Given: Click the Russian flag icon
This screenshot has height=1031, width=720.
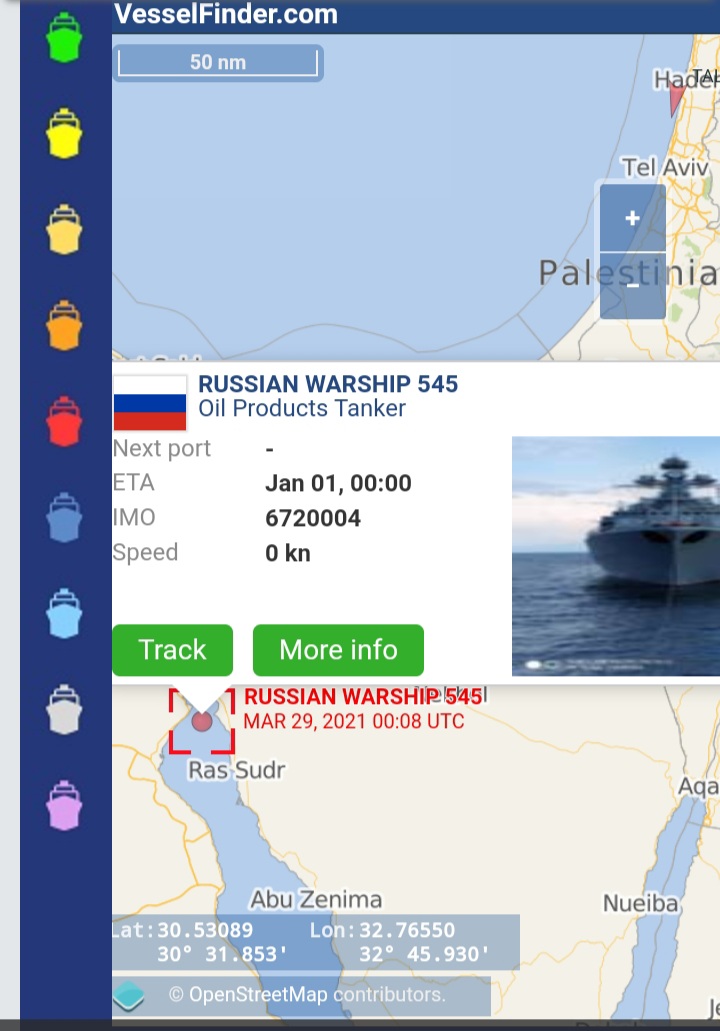Looking at the screenshot, I should click(150, 403).
